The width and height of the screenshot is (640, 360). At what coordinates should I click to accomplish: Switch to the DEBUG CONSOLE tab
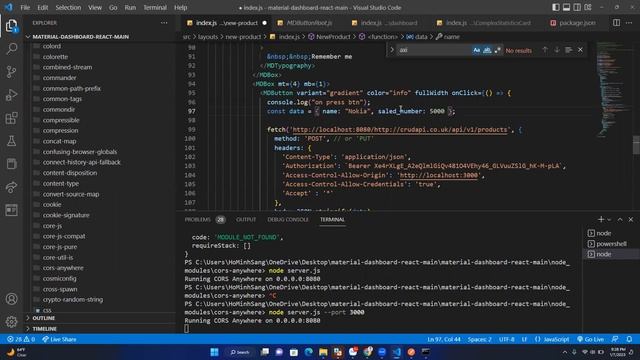click(x=288, y=220)
